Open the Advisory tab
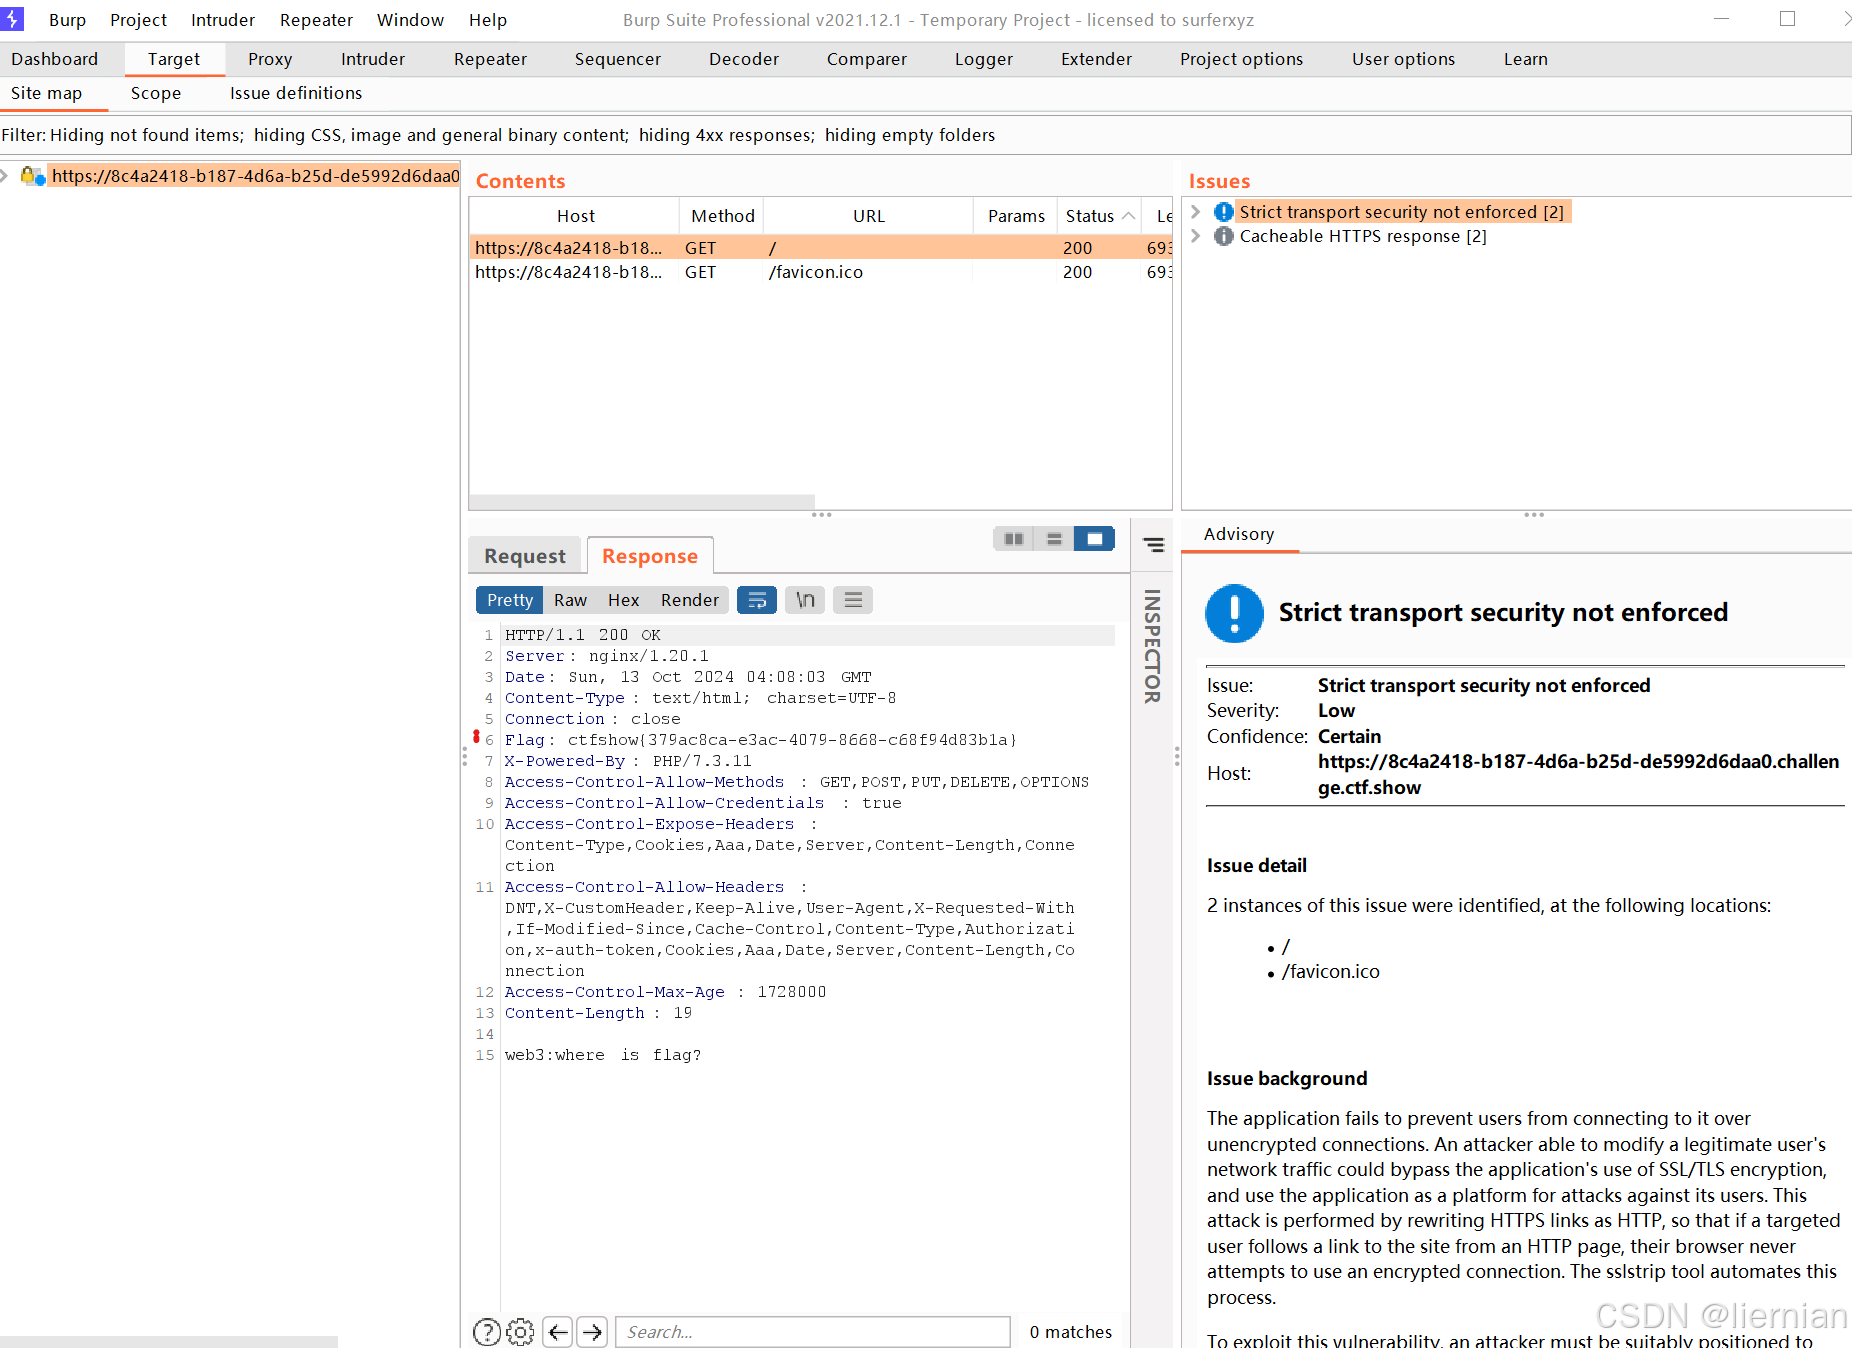 pyautogui.click(x=1239, y=534)
